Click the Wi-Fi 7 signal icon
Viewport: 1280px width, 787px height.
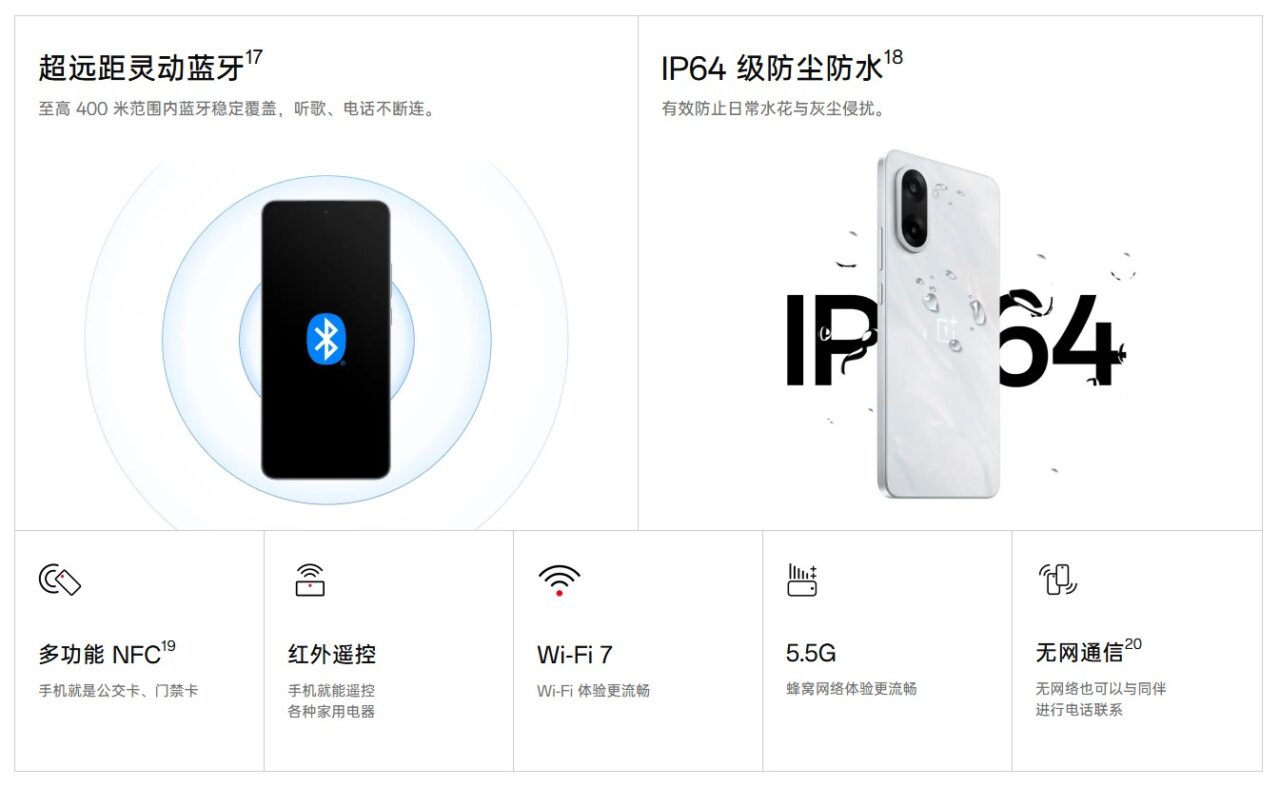[x=559, y=580]
